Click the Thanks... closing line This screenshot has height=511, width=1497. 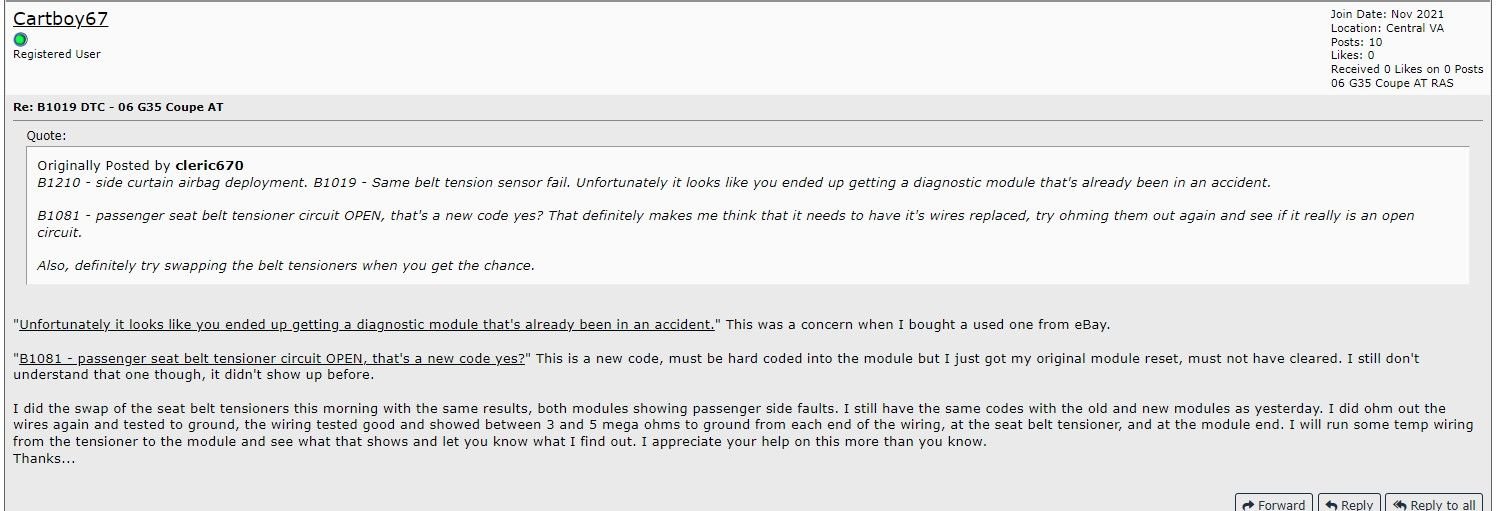pyautogui.click(x=44, y=458)
